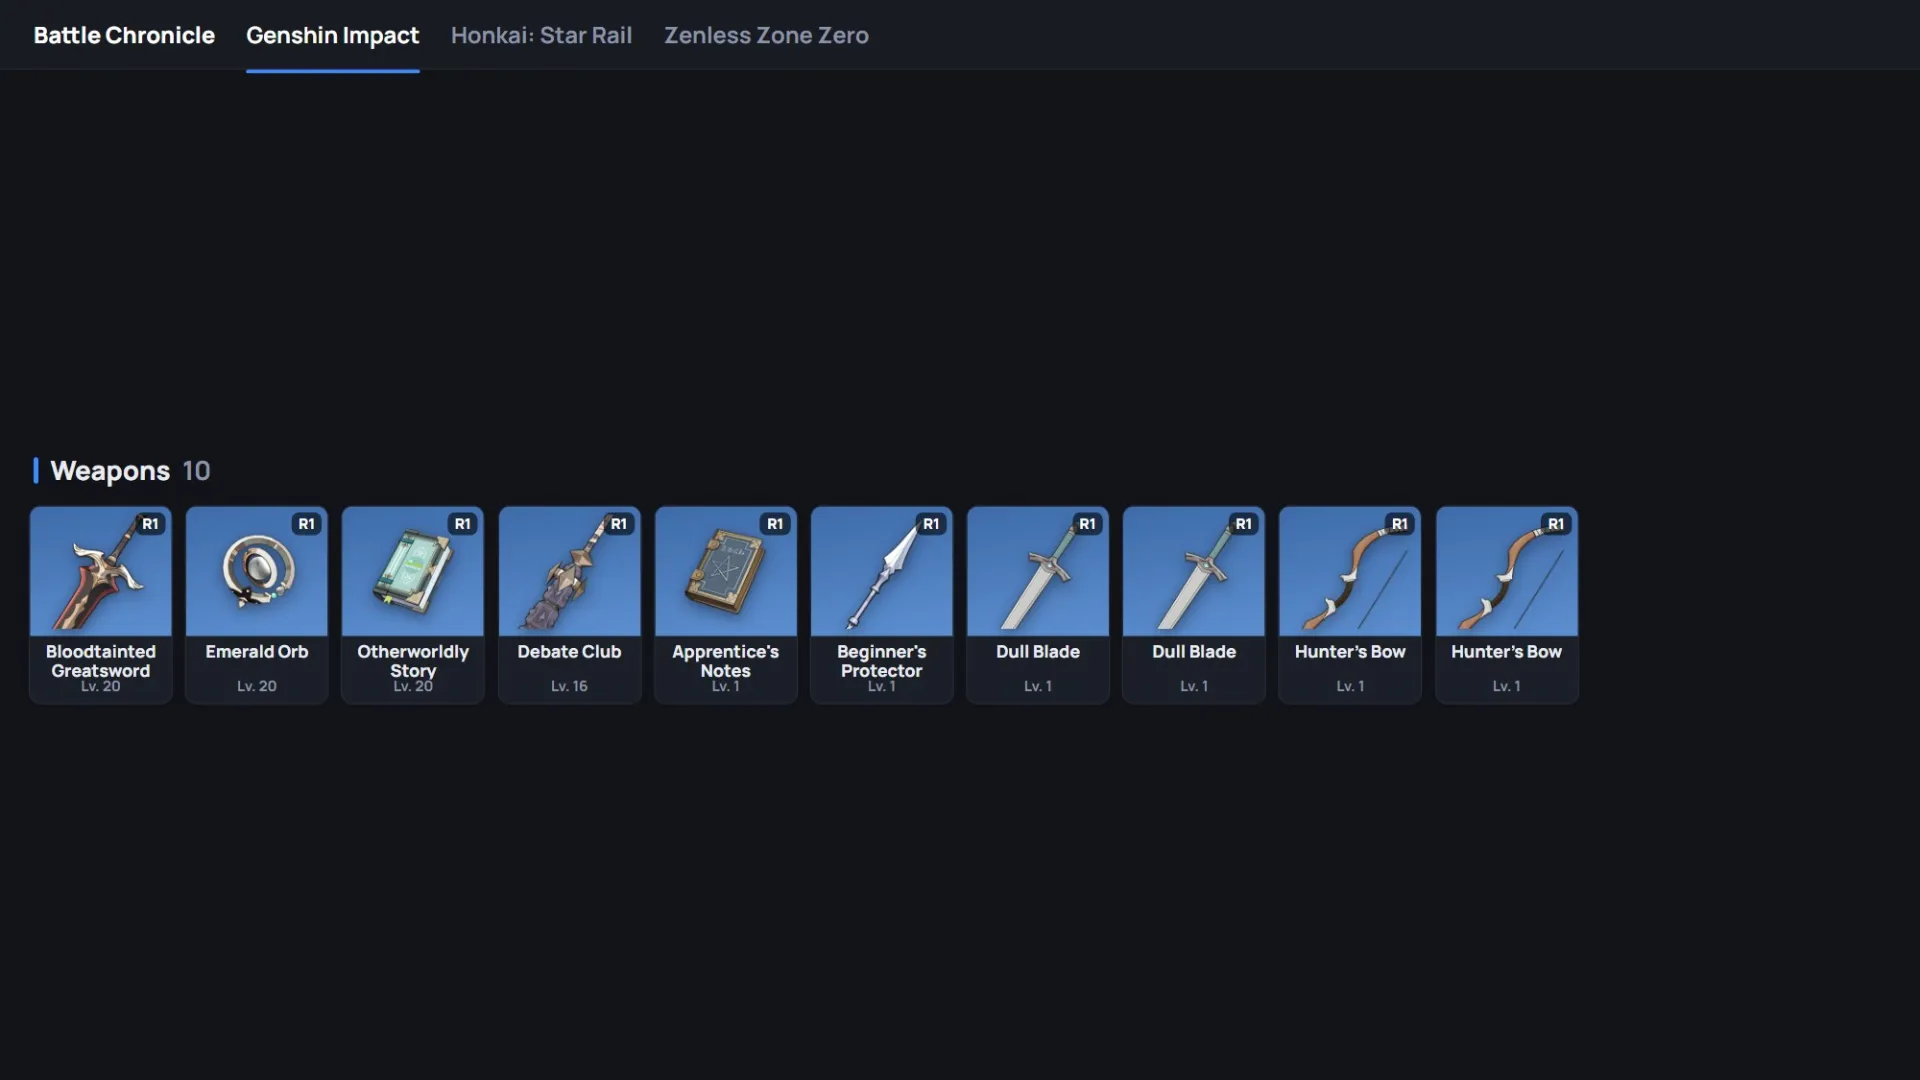Click the Bloodtainted Greatsword weapon icon
This screenshot has width=1920, height=1080.
[100, 571]
